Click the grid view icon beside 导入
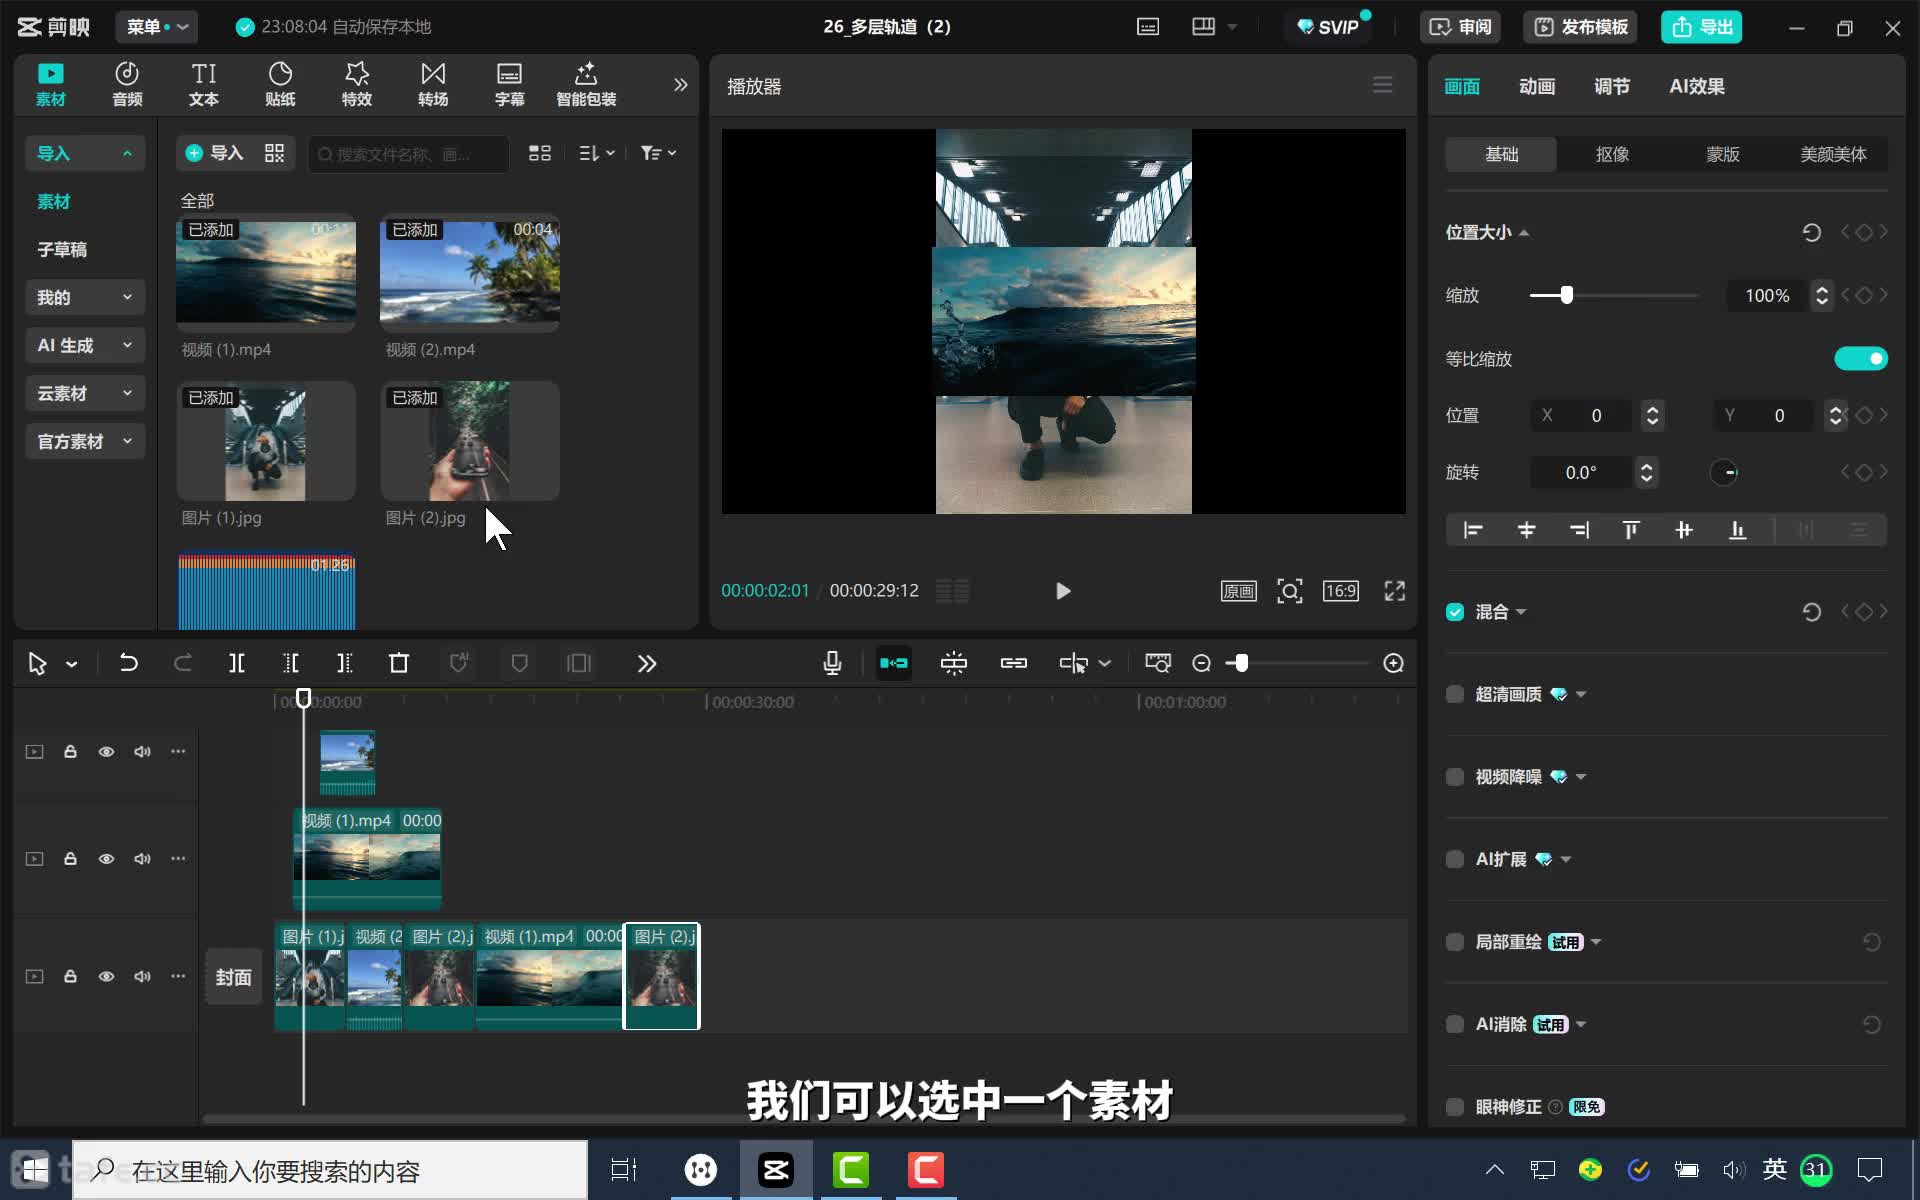 point(274,153)
